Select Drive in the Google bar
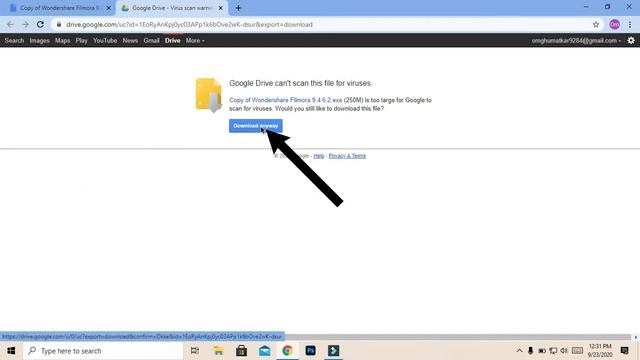640x360 pixels. pos(173,40)
